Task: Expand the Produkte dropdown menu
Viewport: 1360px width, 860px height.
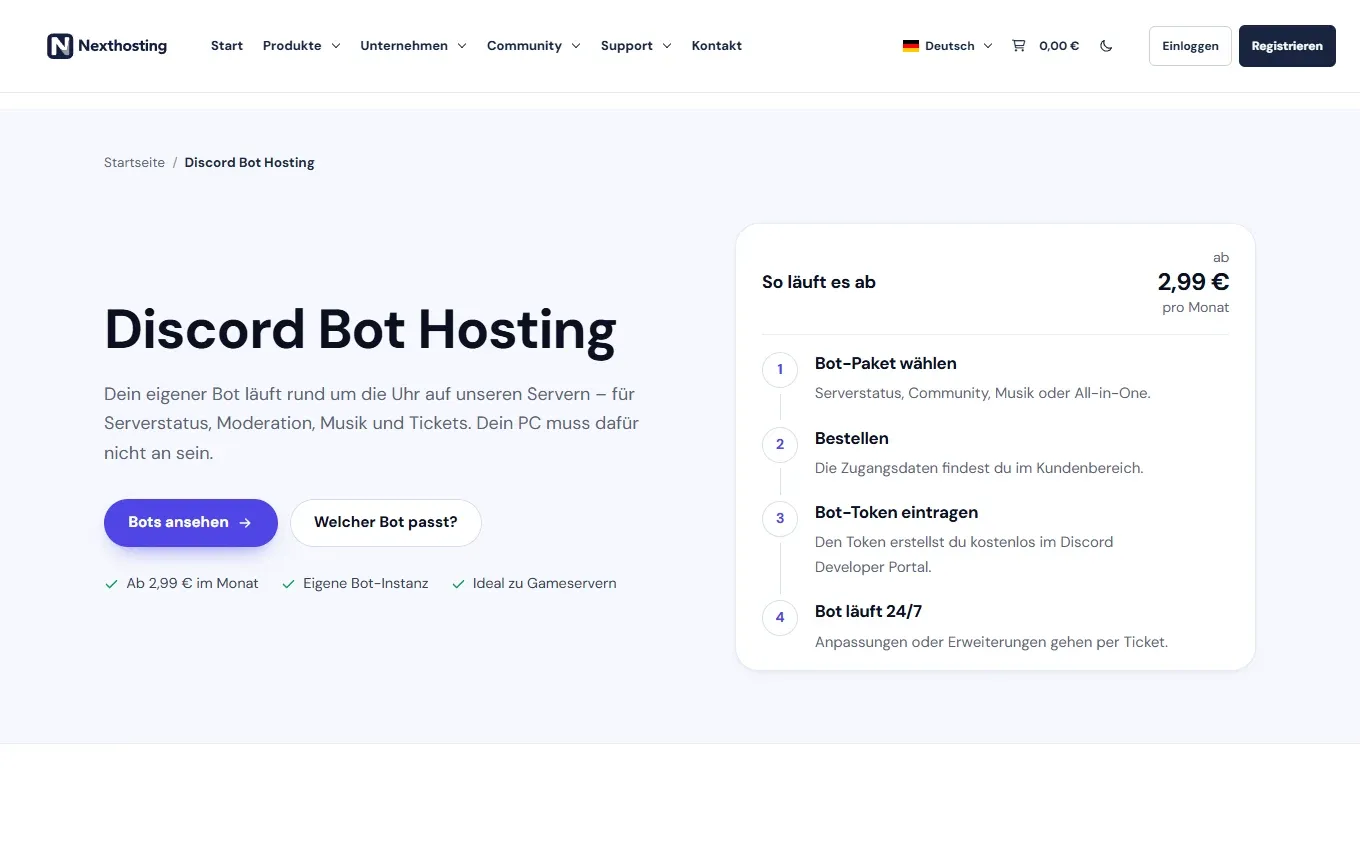Action: coord(301,46)
